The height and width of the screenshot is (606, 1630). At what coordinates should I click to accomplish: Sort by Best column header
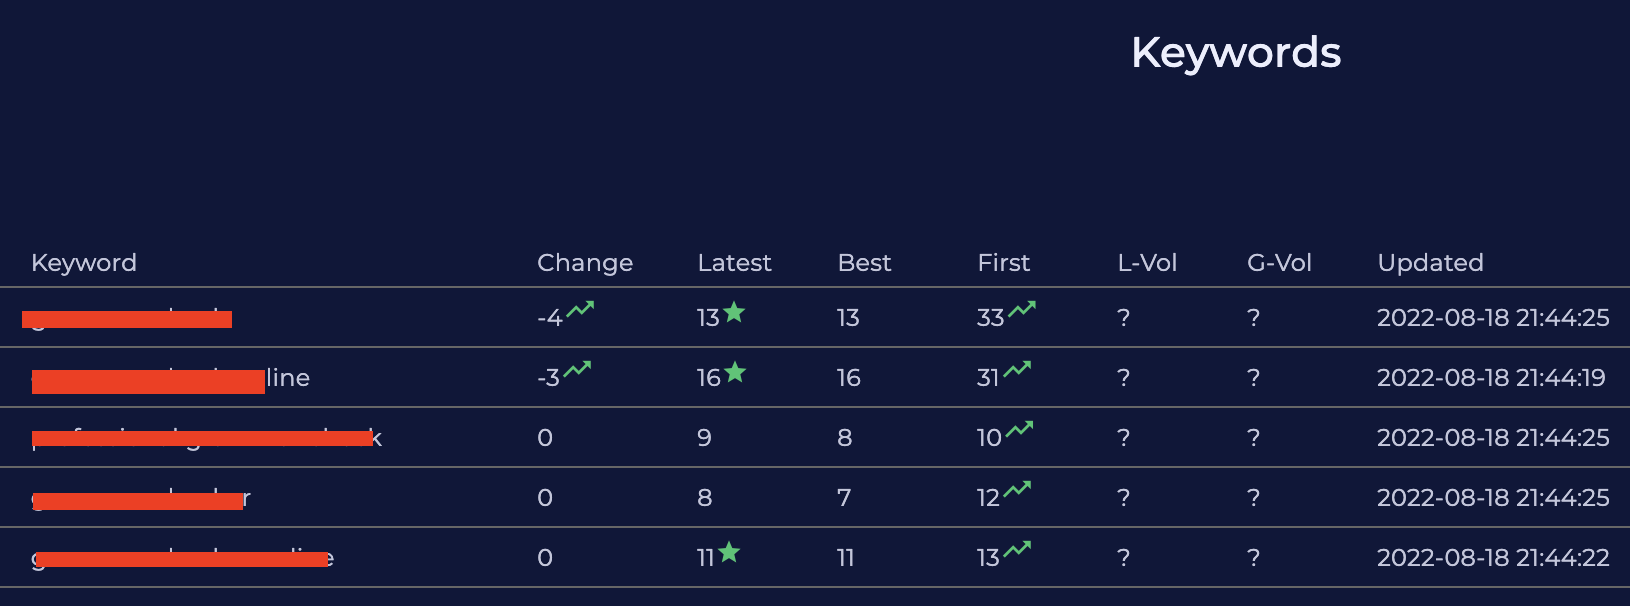tap(864, 263)
